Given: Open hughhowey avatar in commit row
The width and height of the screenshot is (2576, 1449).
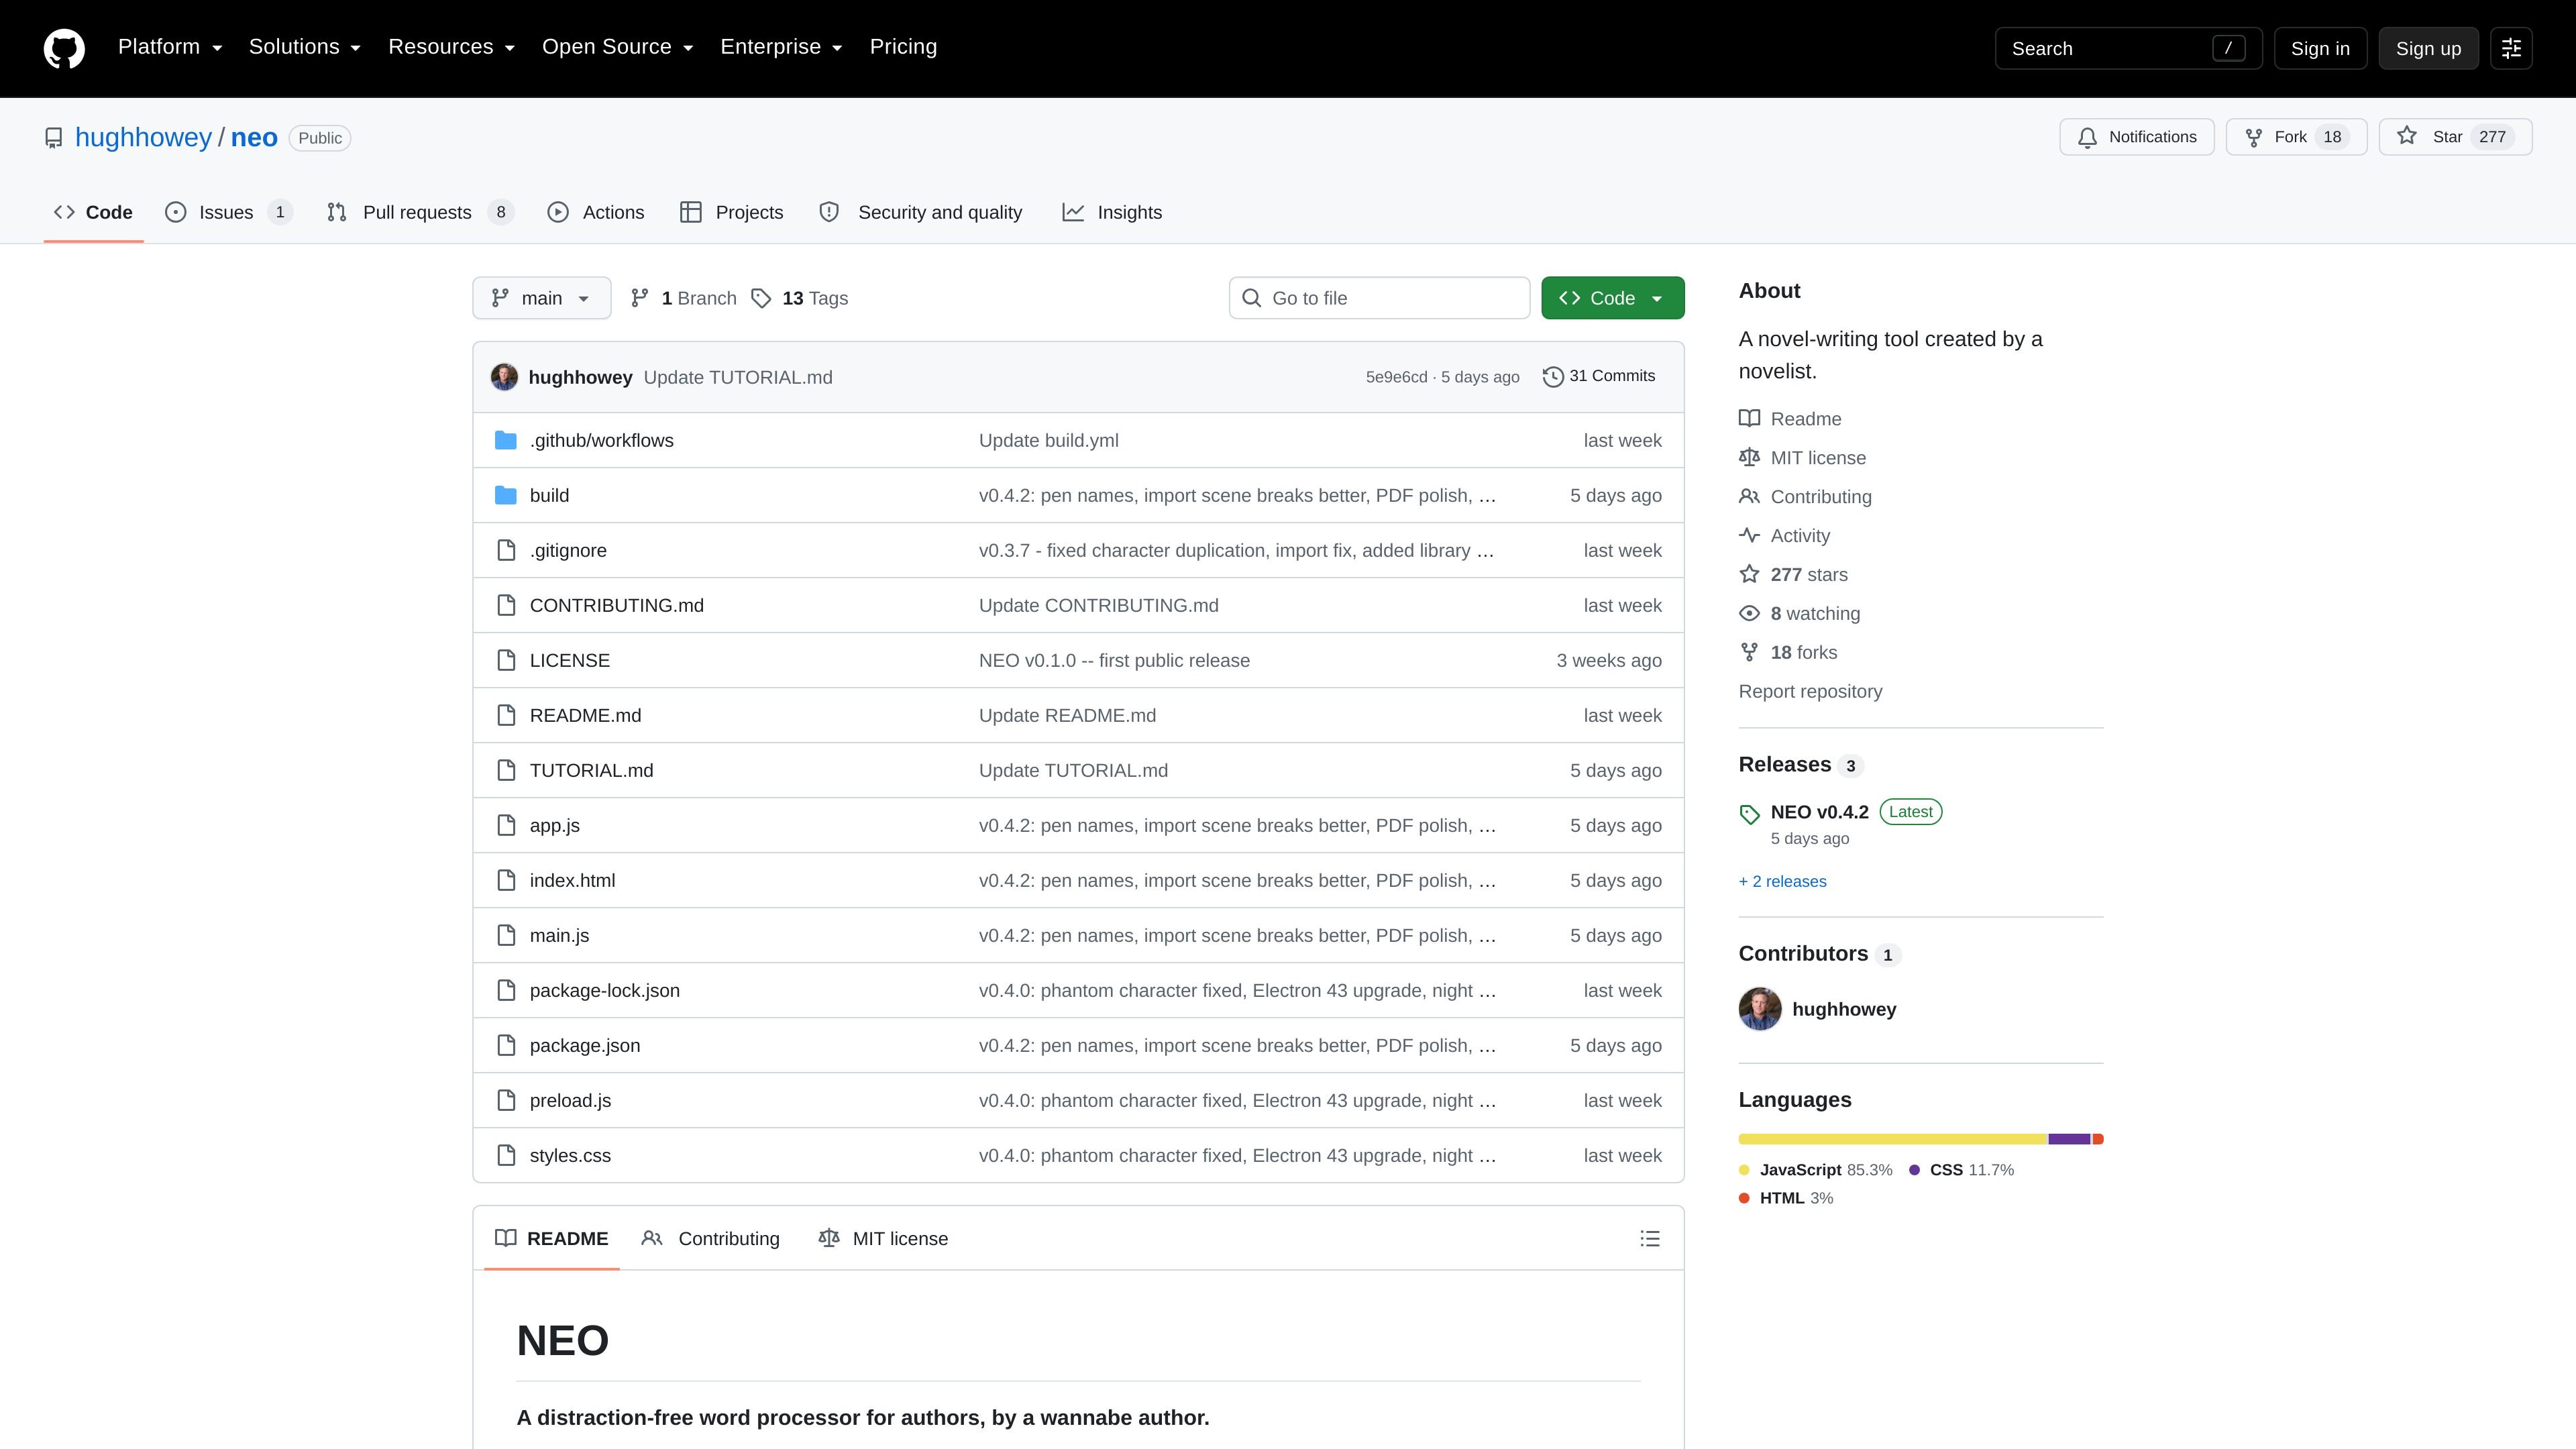Looking at the screenshot, I should point(504,377).
